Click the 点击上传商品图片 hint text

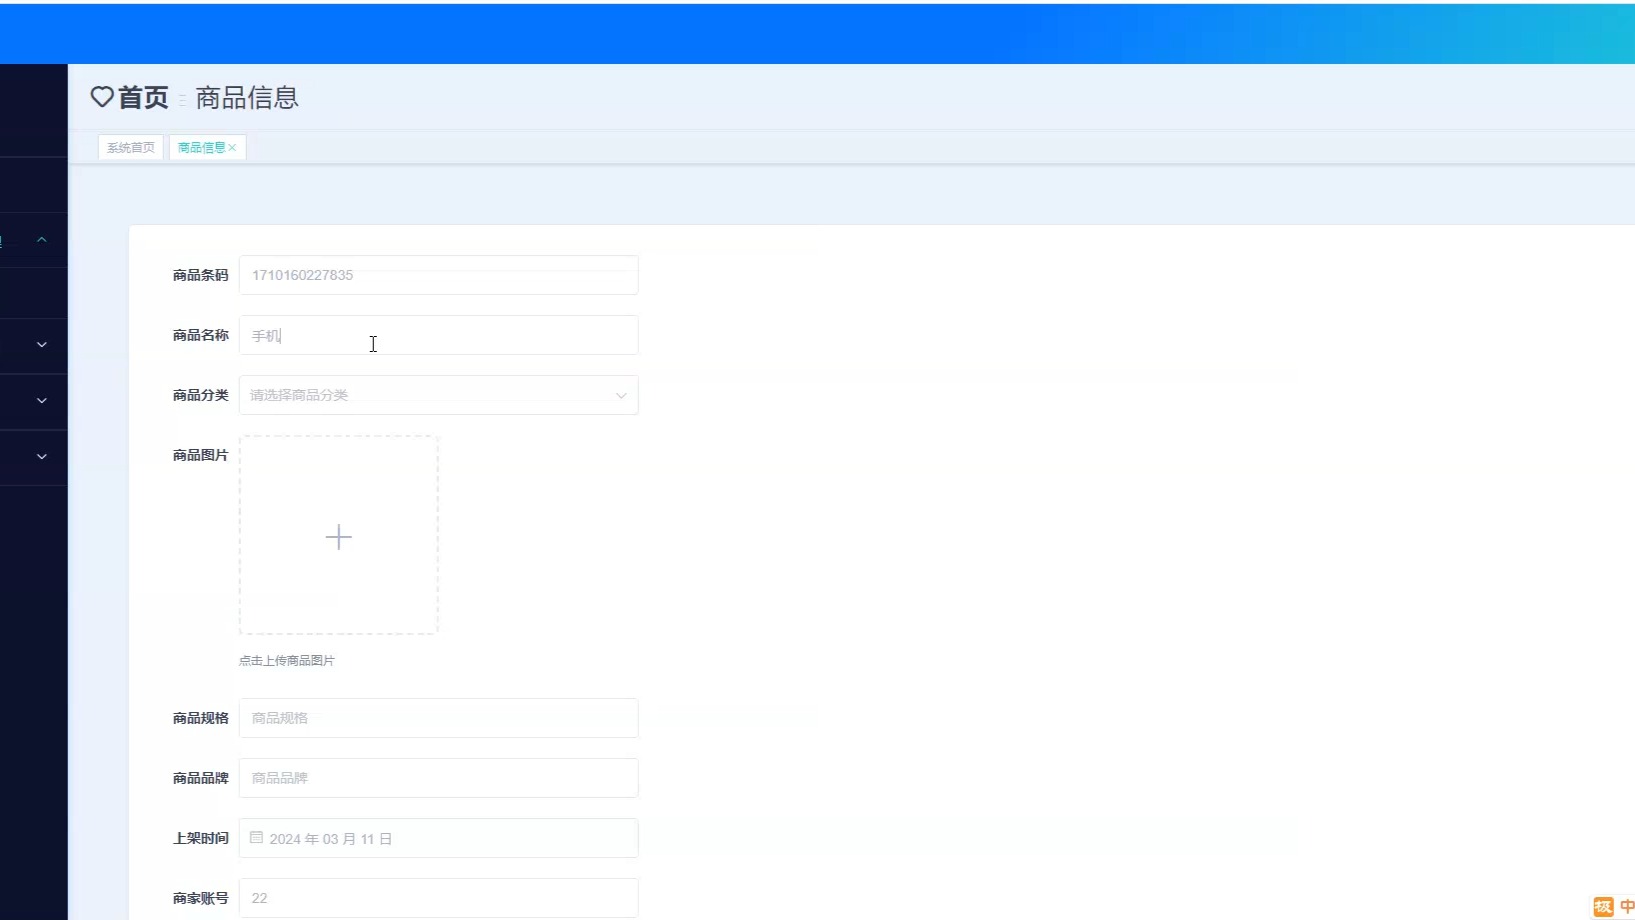point(287,661)
